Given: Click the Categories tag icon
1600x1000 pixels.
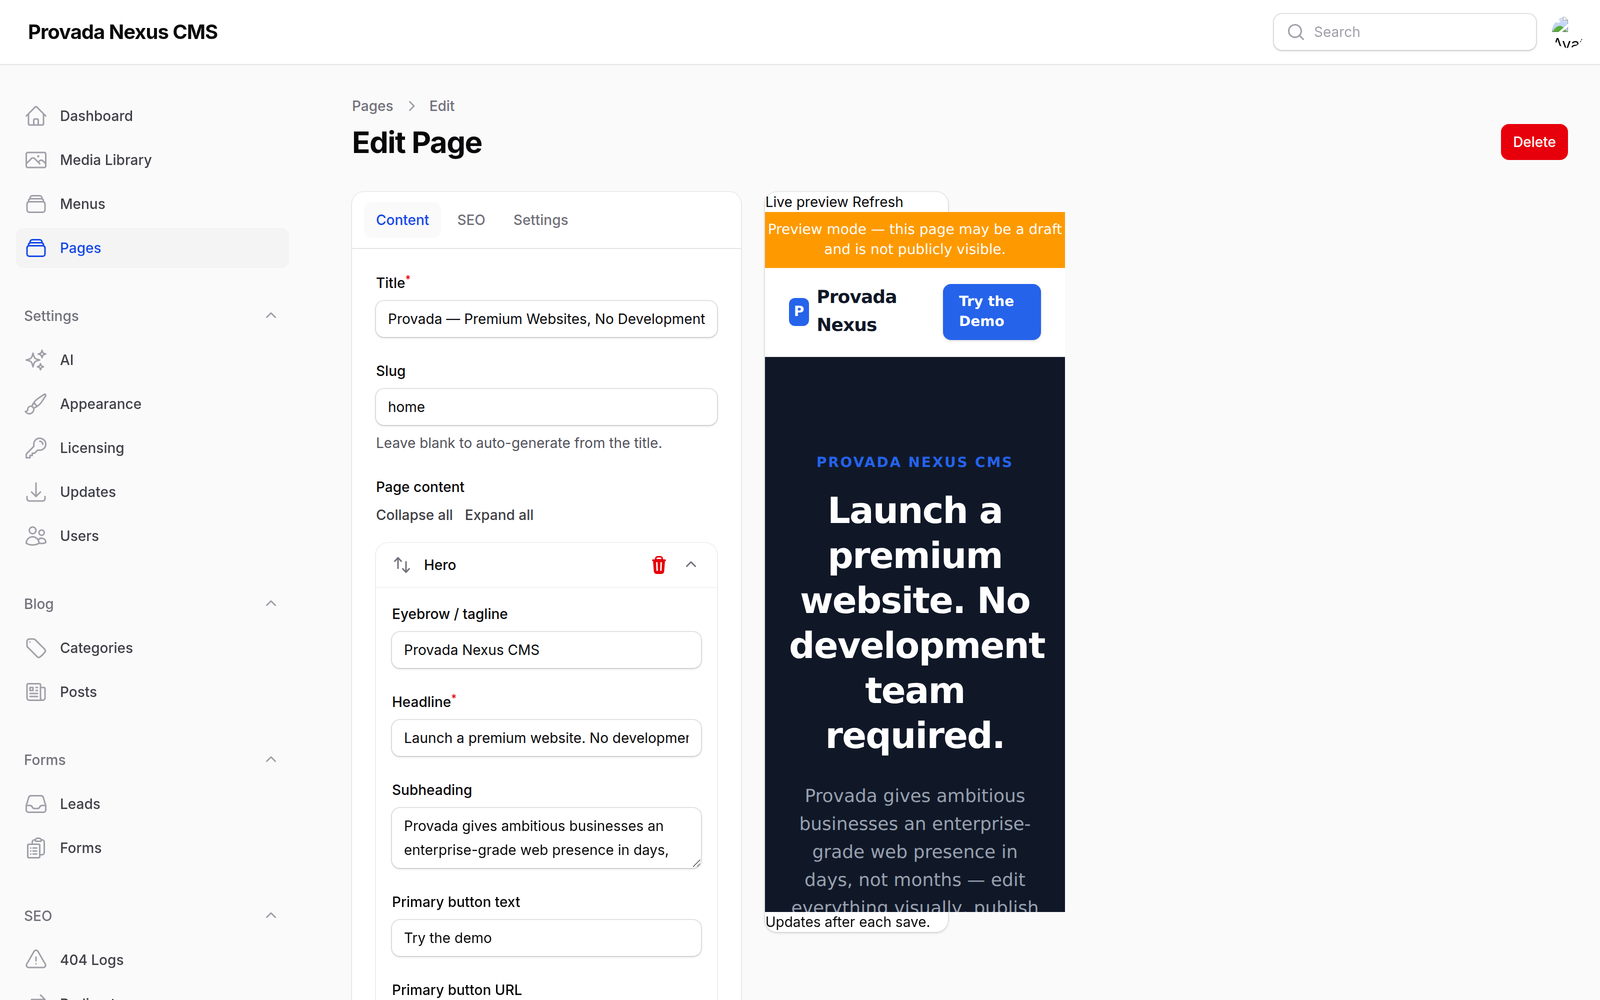Looking at the screenshot, I should [x=36, y=648].
